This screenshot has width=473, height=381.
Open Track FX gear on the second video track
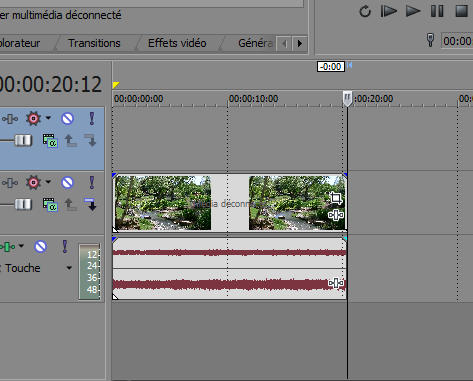click(33, 182)
